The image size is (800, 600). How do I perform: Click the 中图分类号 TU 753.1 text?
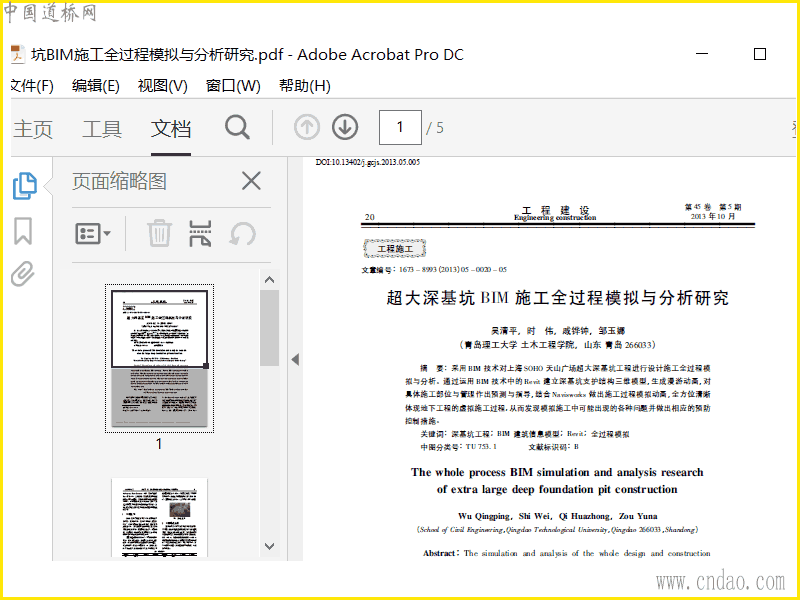[x=458, y=447]
